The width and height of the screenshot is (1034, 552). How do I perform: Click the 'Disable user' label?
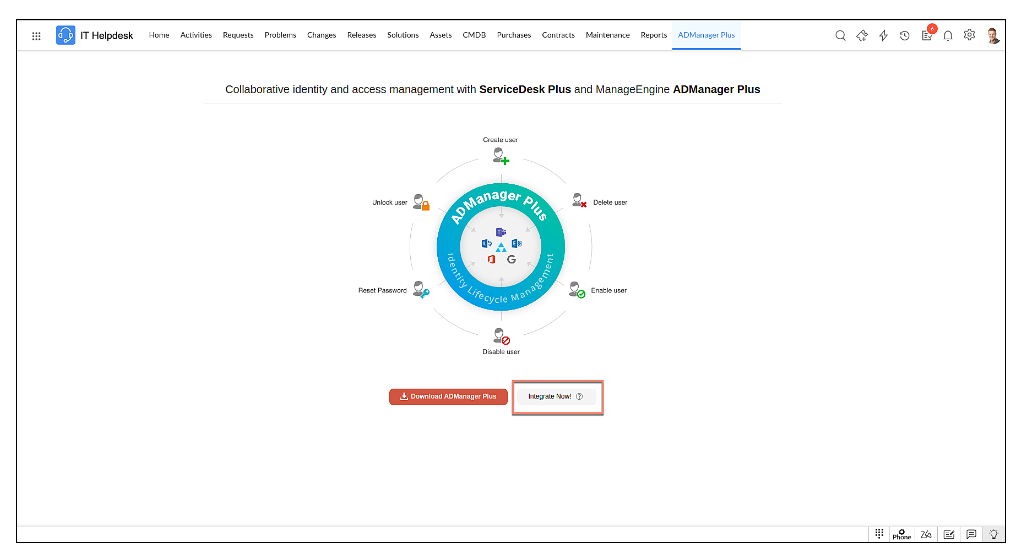501,352
